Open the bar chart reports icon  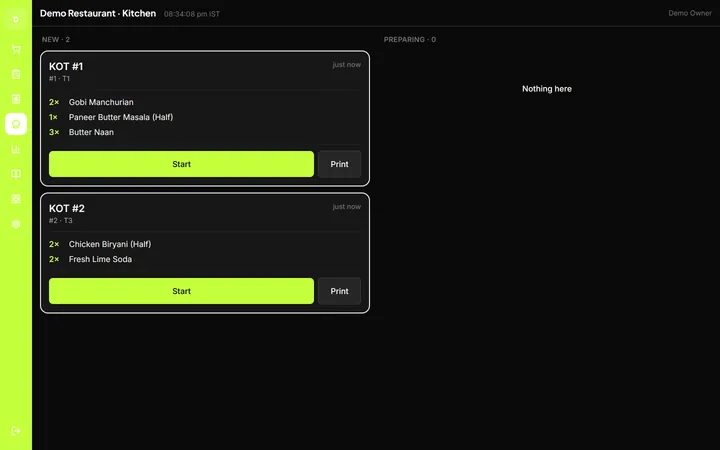[x=16, y=149]
